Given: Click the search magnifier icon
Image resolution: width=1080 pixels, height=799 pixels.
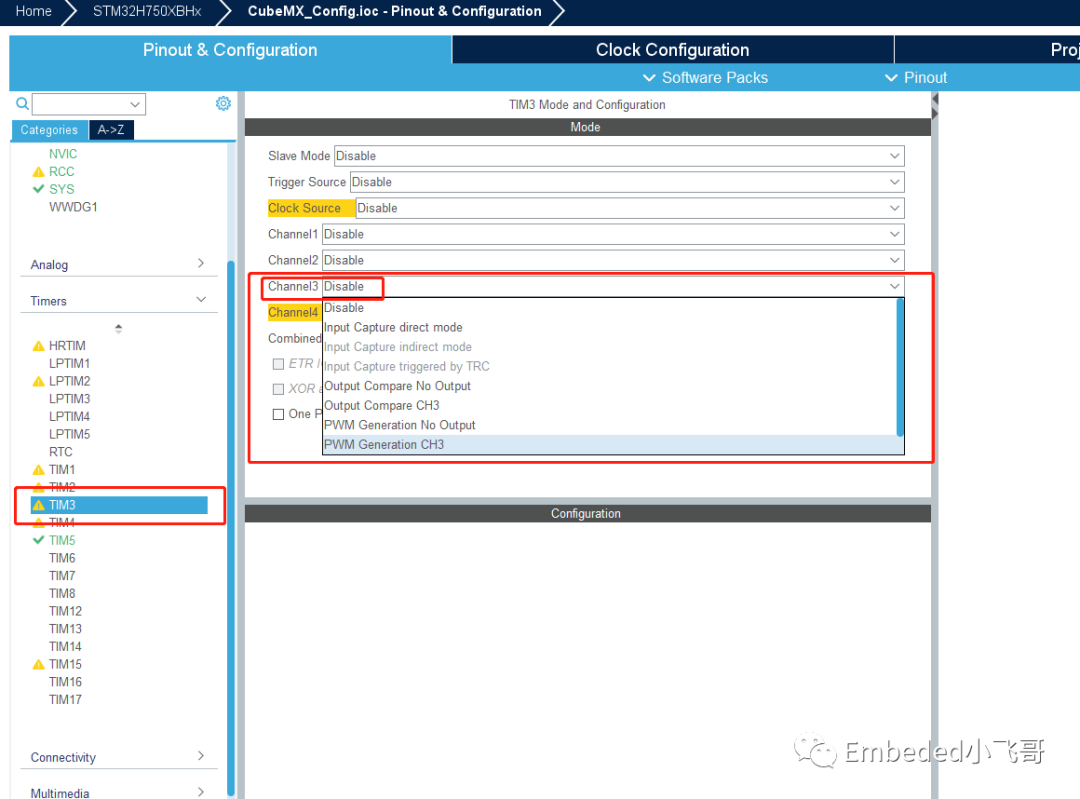Looking at the screenshot, I should click(22, 104).
